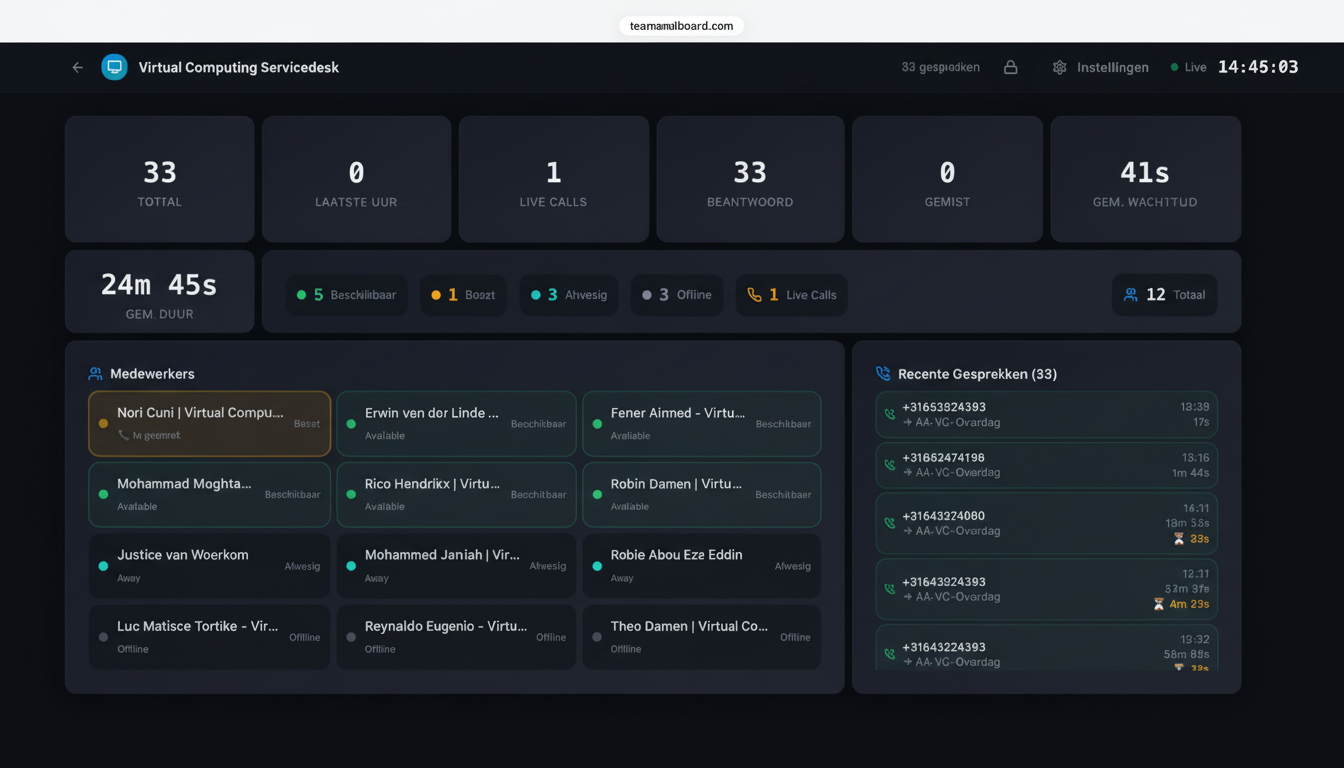Image resolution: width=1344 pixels, height=768 pixels.
Task: Open the Gem. Duur 24m 45s card
Action: tap(160, 291)
